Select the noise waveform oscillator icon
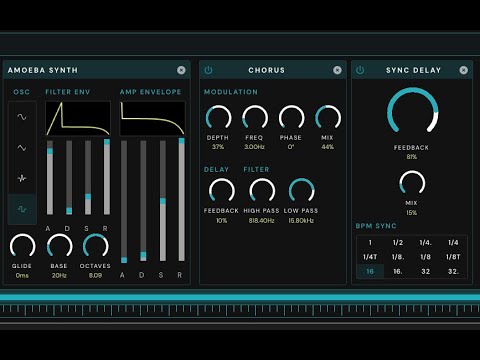Viewport: 480px width, 360px height. pyautogui.click(x=22, y=178)
